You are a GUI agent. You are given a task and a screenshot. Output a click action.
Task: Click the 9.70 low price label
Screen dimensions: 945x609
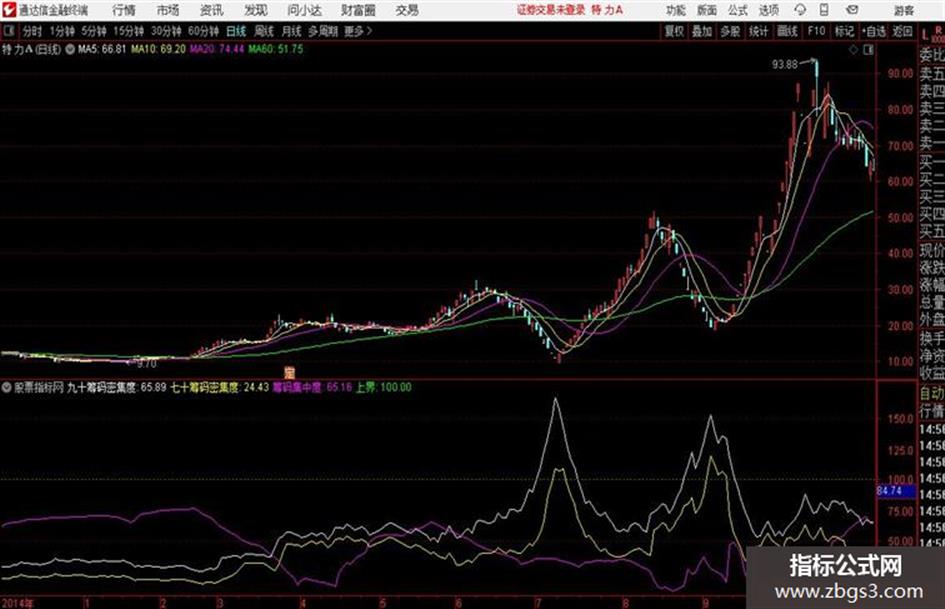146,364
